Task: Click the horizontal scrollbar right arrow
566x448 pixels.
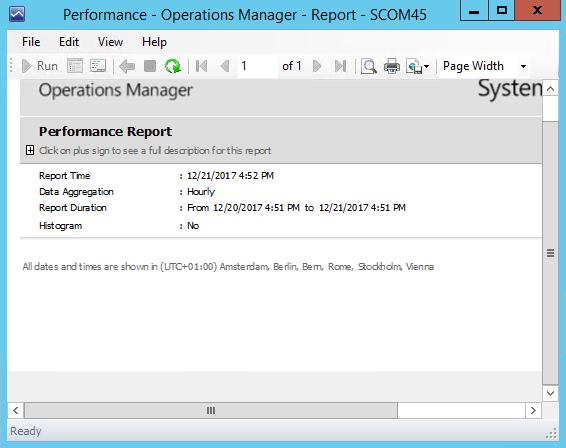Action: click(x=533, y=410)
